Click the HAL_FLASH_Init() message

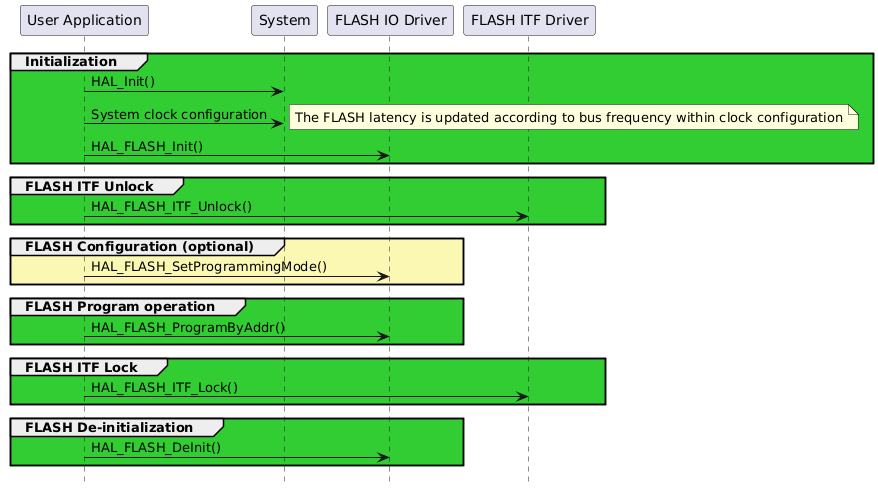pyautogui.click(x=147, y=147)
